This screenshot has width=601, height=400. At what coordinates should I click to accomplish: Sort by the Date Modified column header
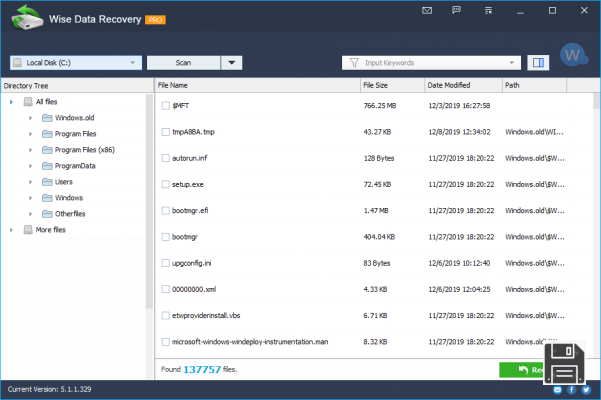(x=463, y=85)
